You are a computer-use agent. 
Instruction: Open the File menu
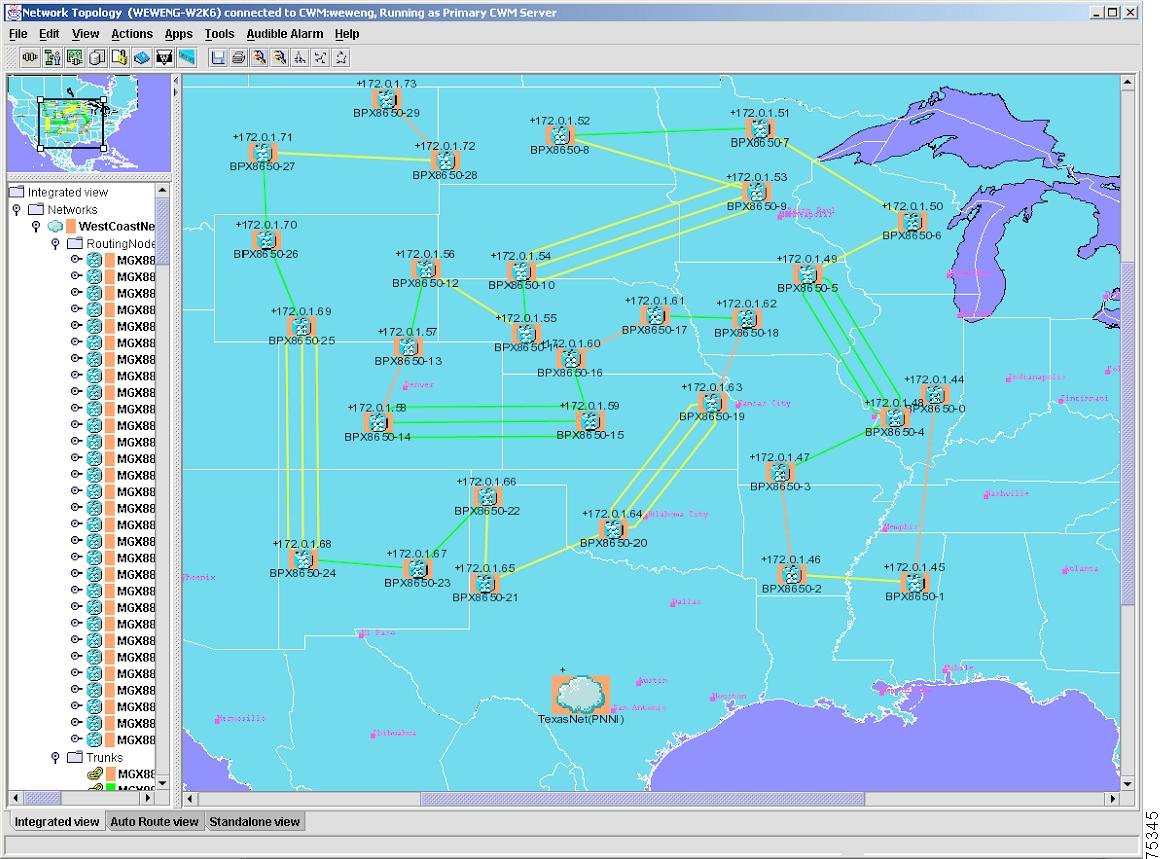point(18,33)
